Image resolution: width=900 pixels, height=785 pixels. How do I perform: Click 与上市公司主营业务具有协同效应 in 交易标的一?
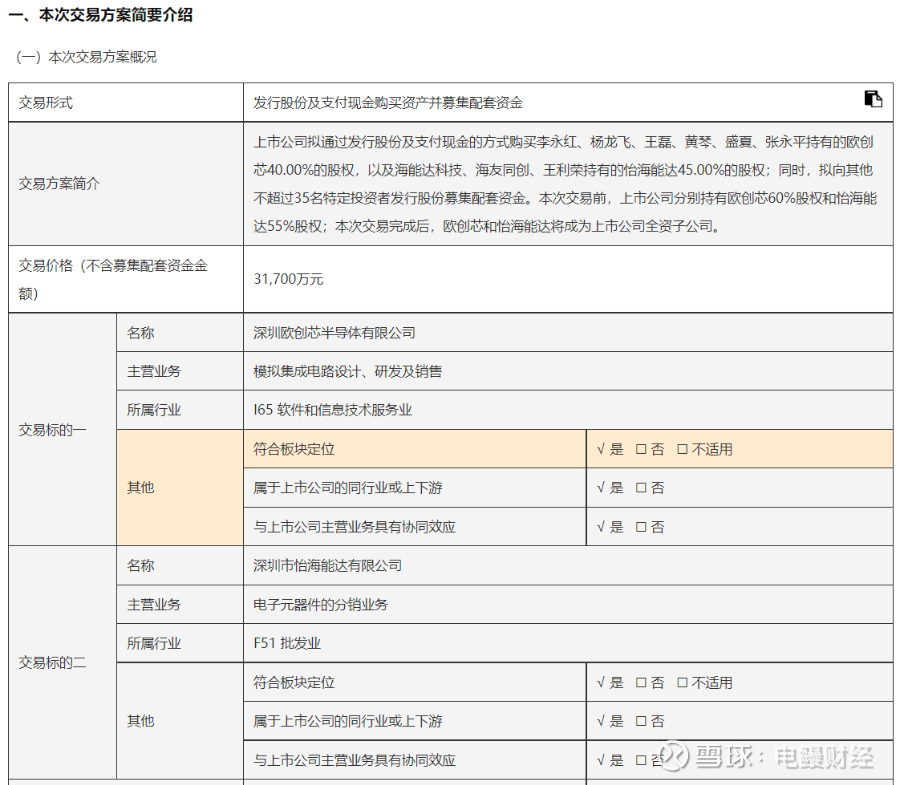(415, 527)
